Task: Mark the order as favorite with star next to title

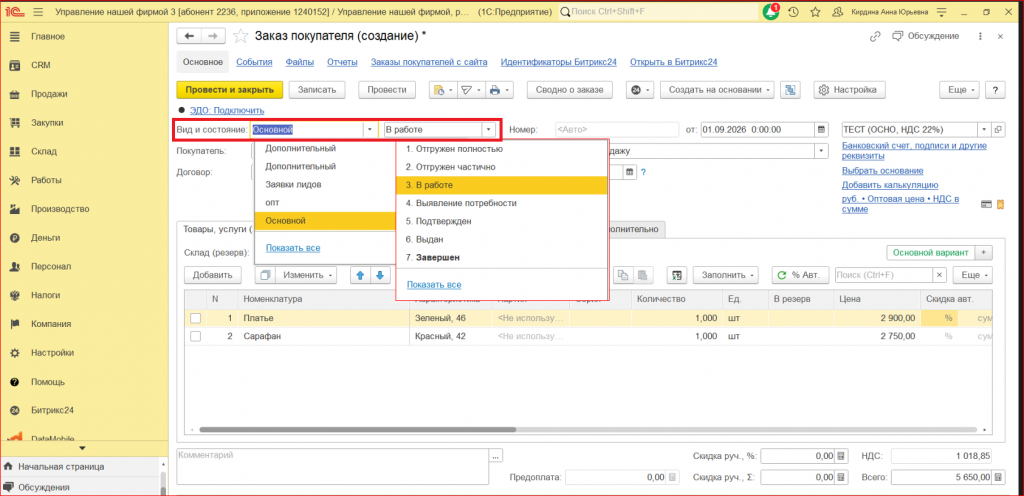Action: pyautogui.click(x=241, y=36)
